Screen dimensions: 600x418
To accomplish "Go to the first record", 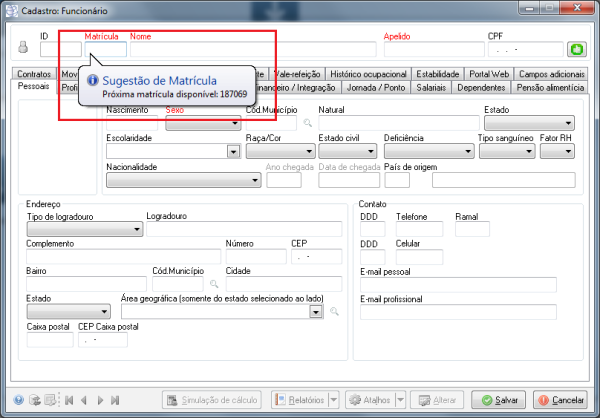I will pos(69,400).
